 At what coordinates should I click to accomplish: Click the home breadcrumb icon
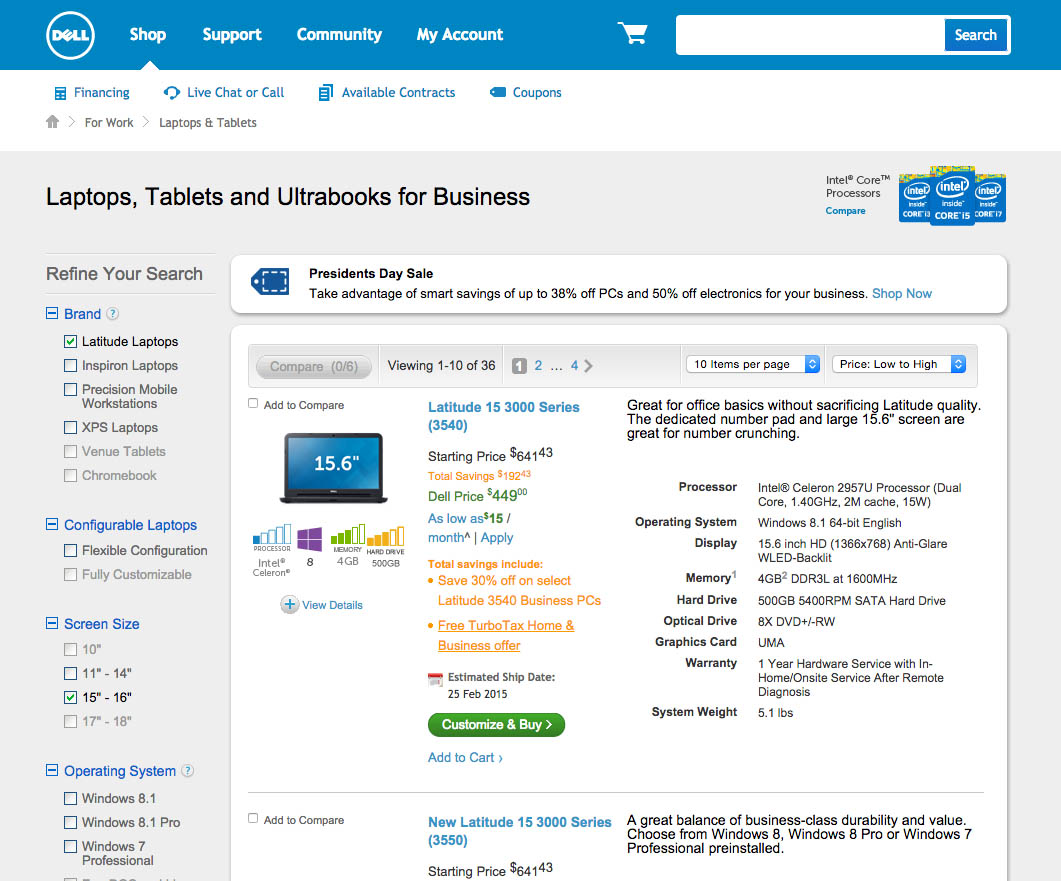[x=53, y=122]
